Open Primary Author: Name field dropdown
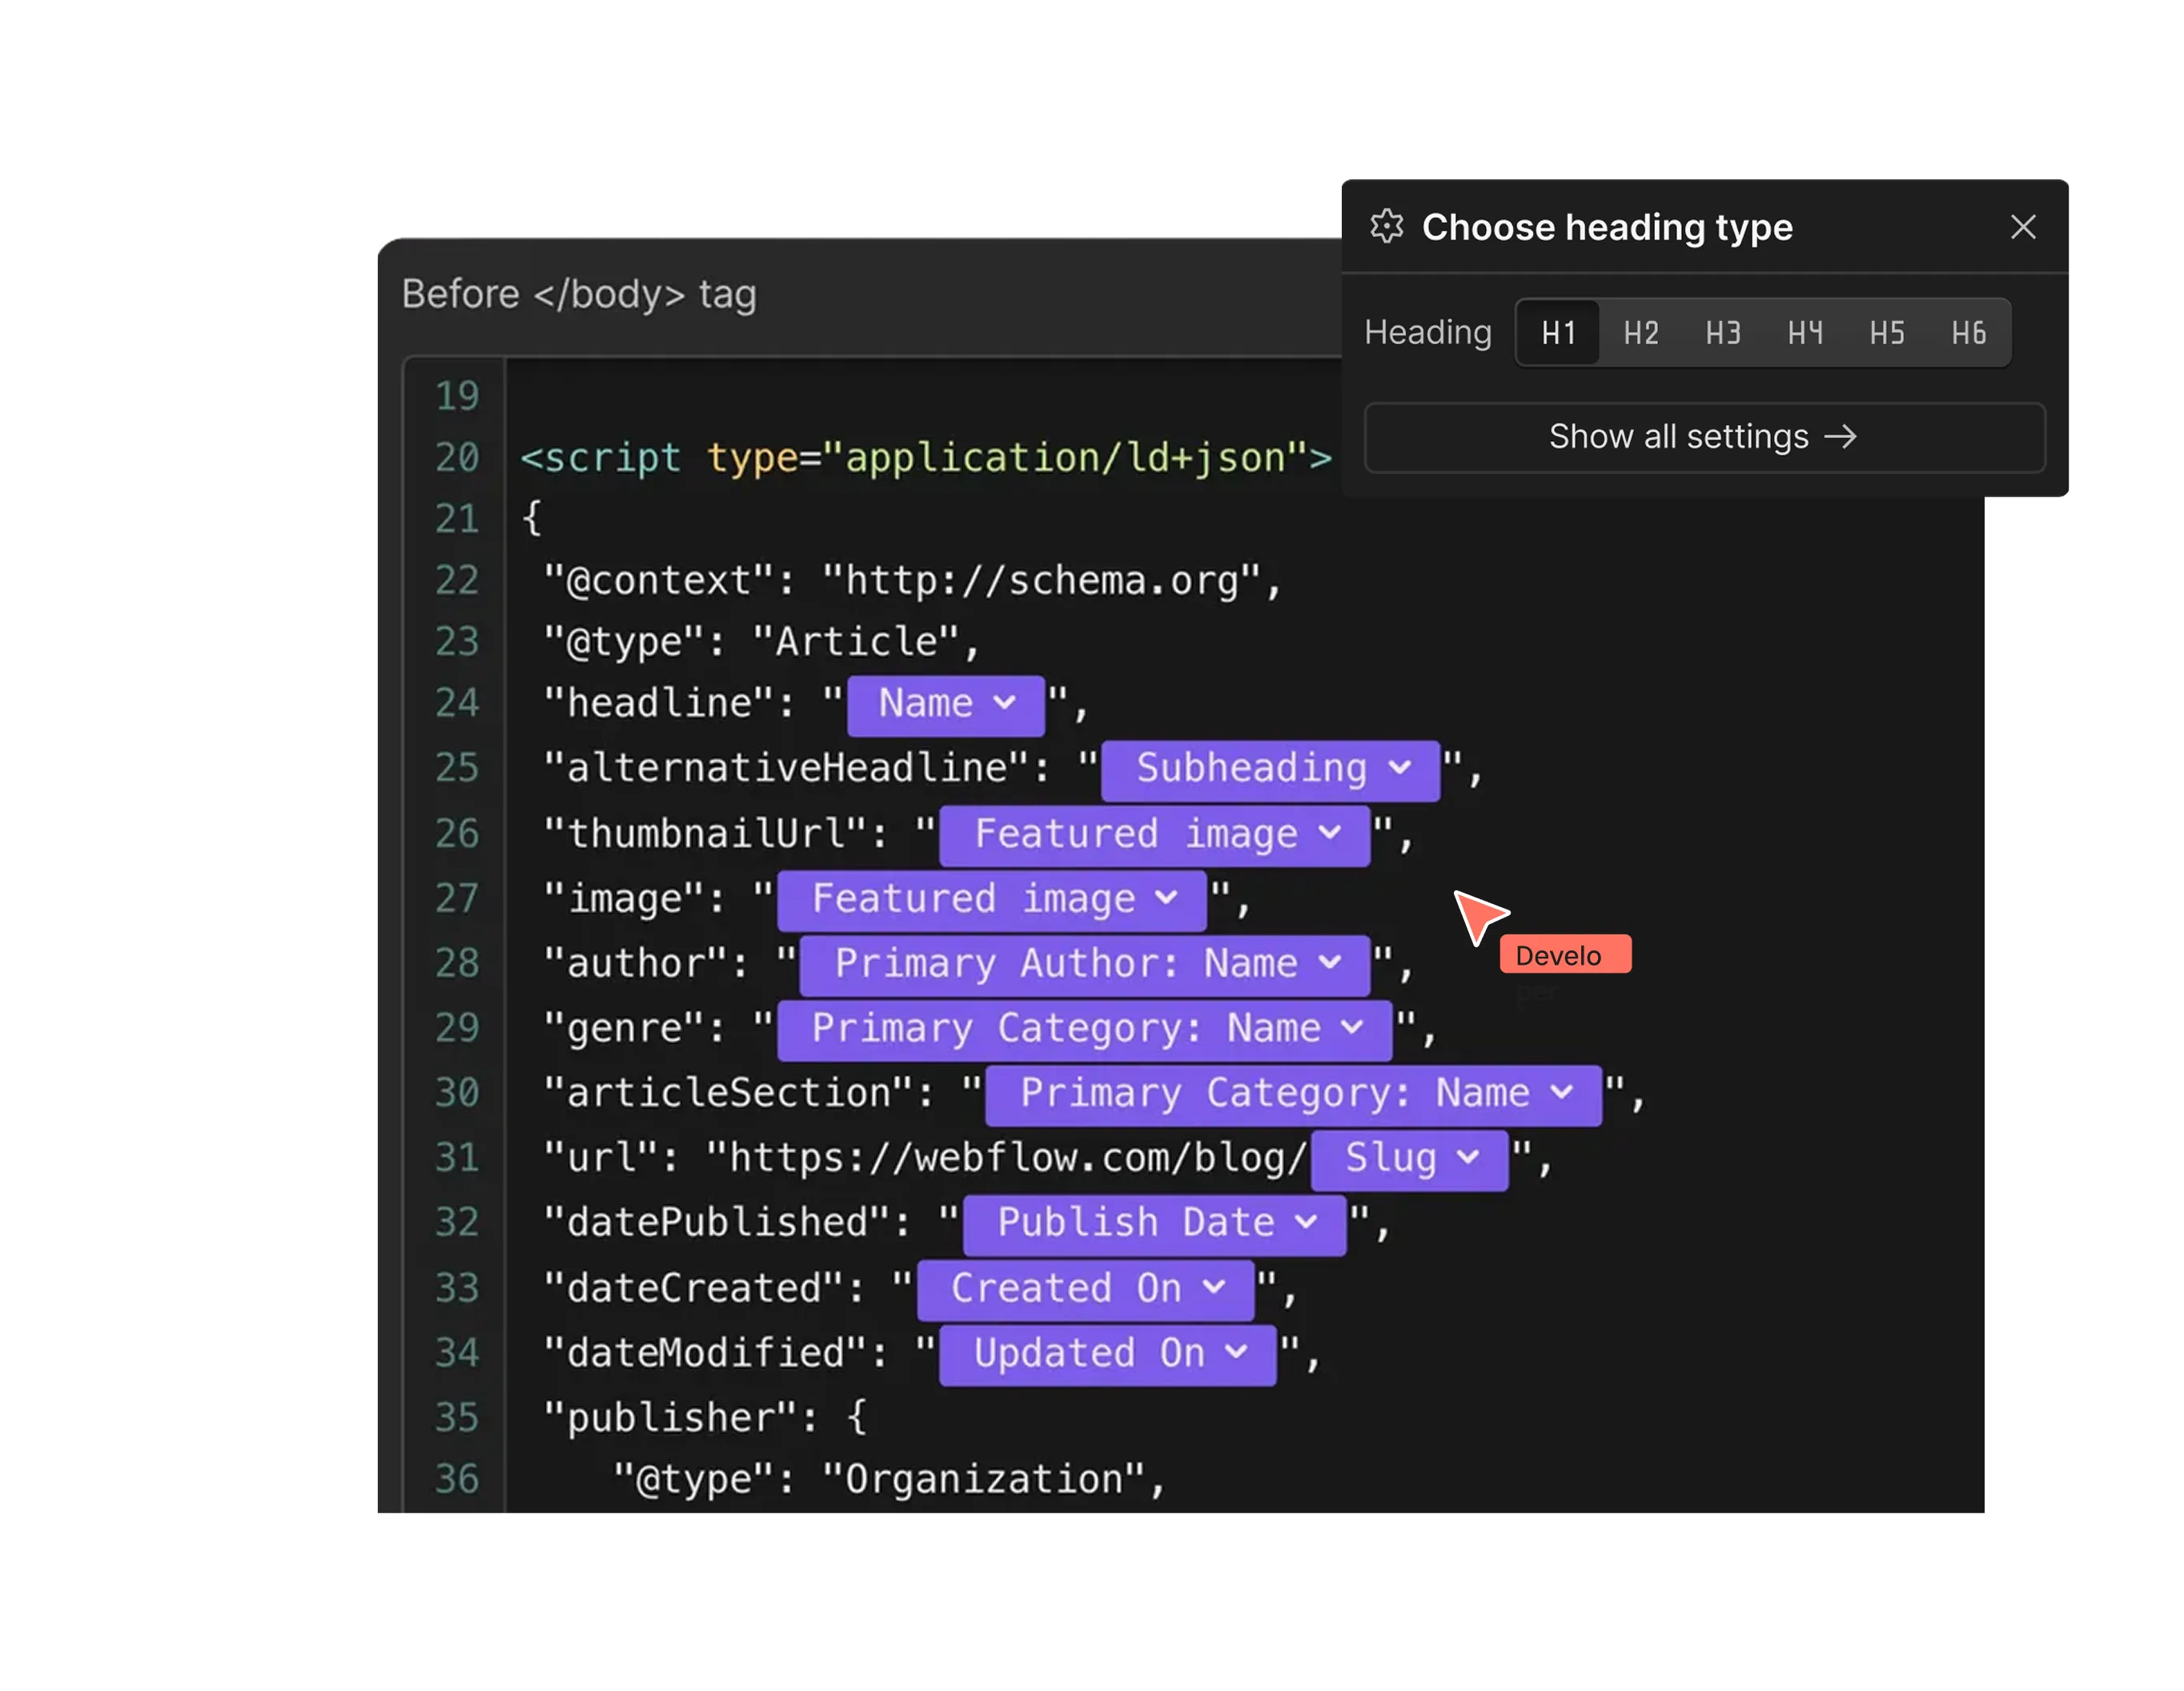Viewport: 2184px width, 1691px height. [x=1084, y=964]
